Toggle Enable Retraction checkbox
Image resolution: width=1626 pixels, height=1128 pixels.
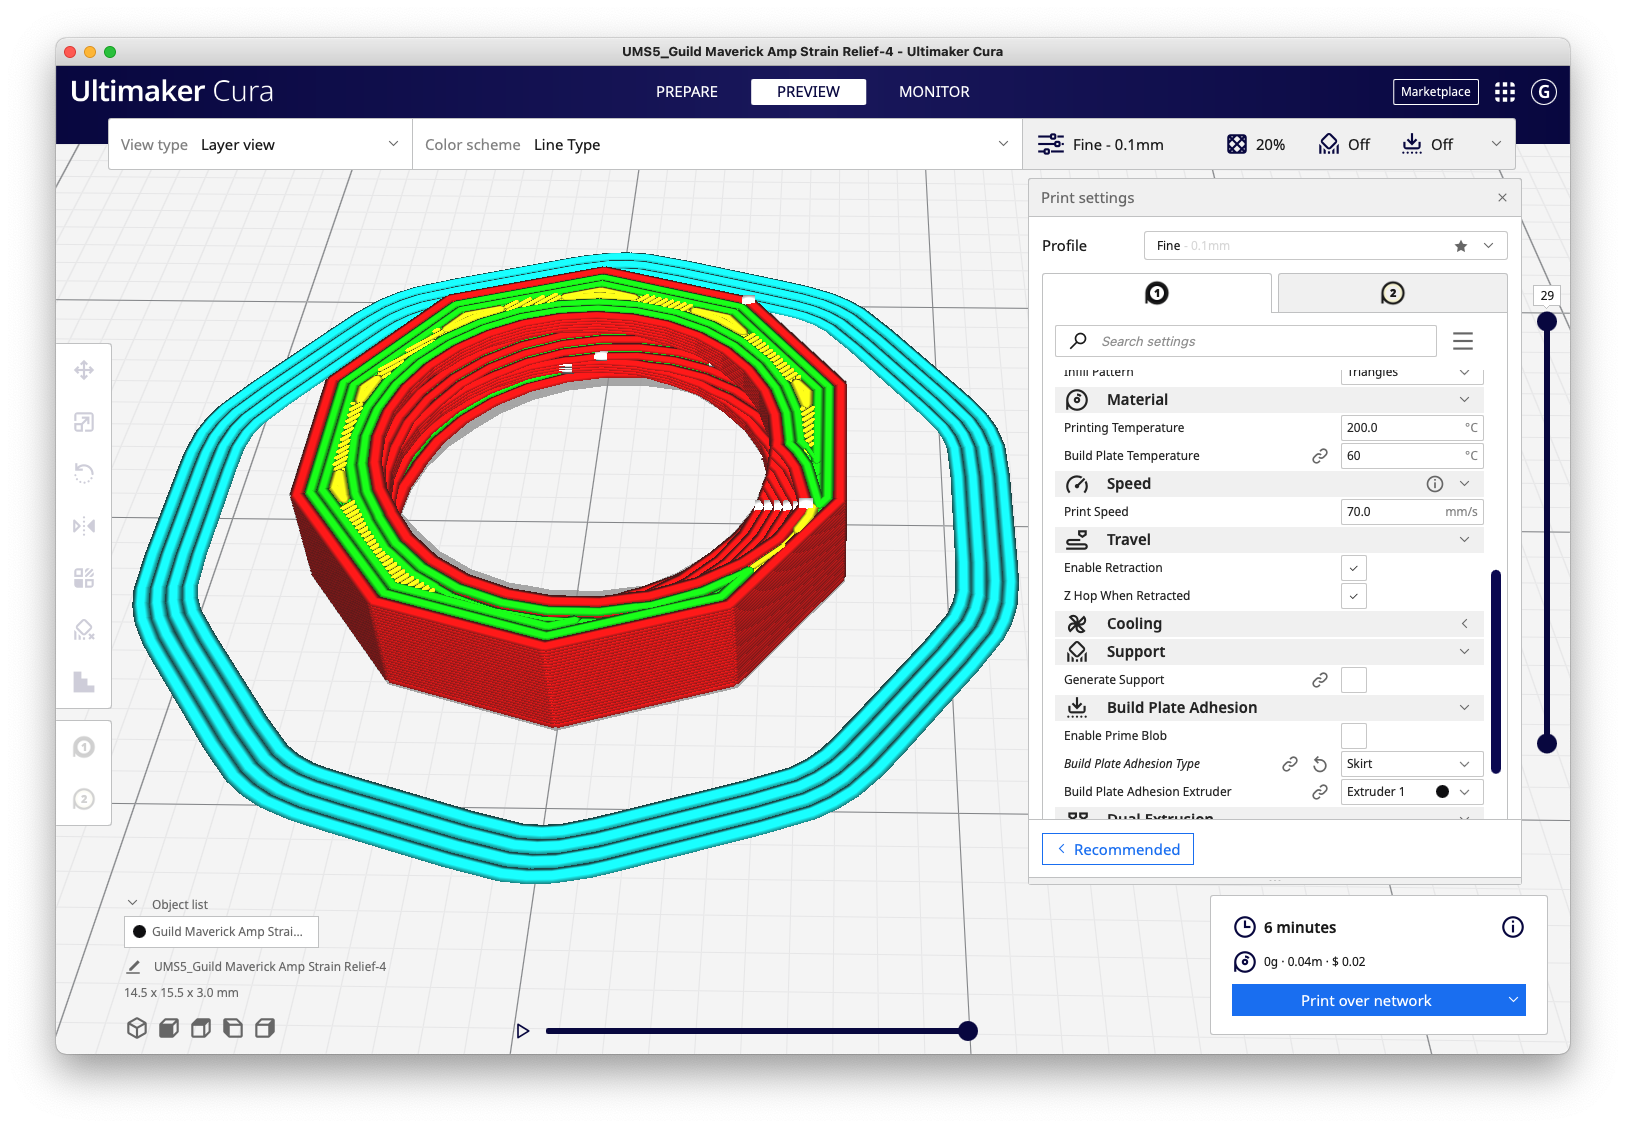coord(1353,568)
